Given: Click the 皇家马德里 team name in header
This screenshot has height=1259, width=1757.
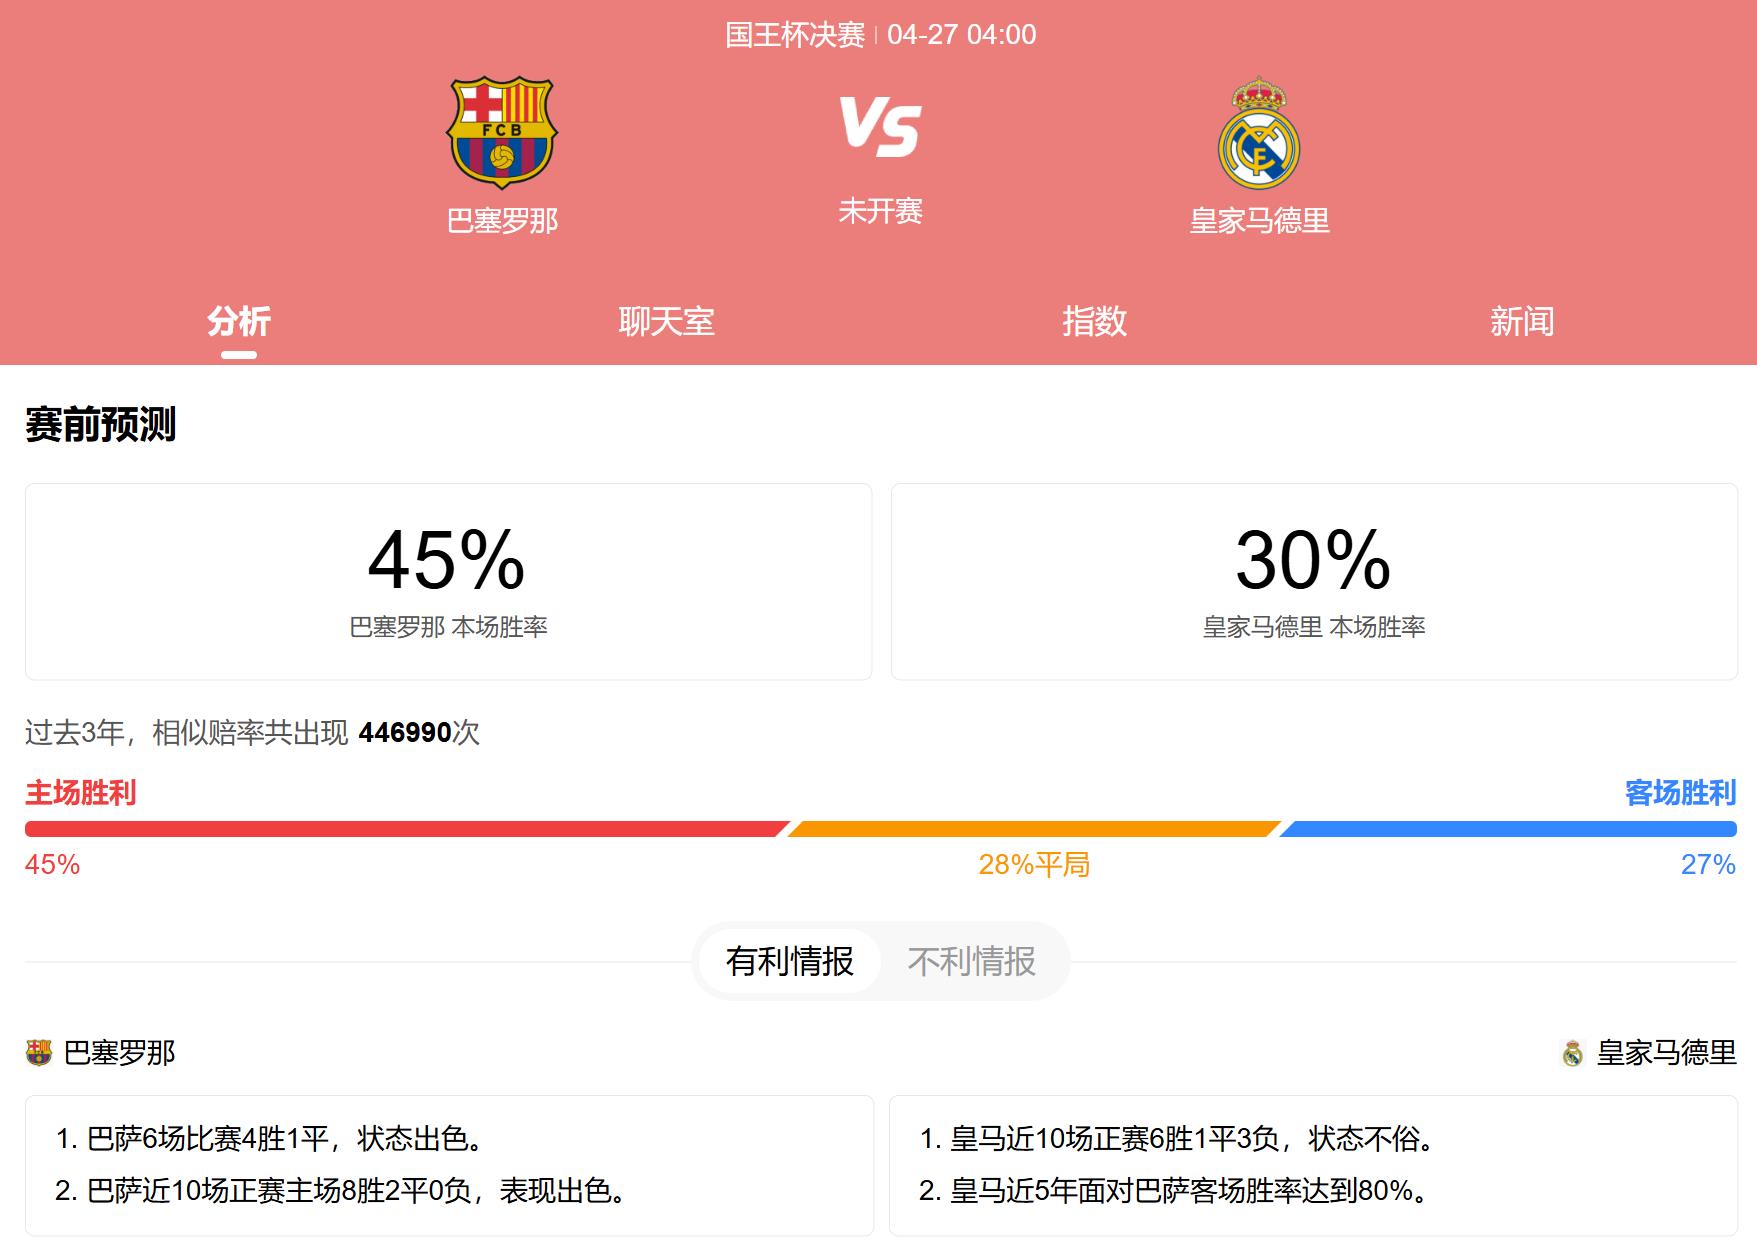Looking at the screenshot, I should pyautogui.click(x=1259, y=220).
